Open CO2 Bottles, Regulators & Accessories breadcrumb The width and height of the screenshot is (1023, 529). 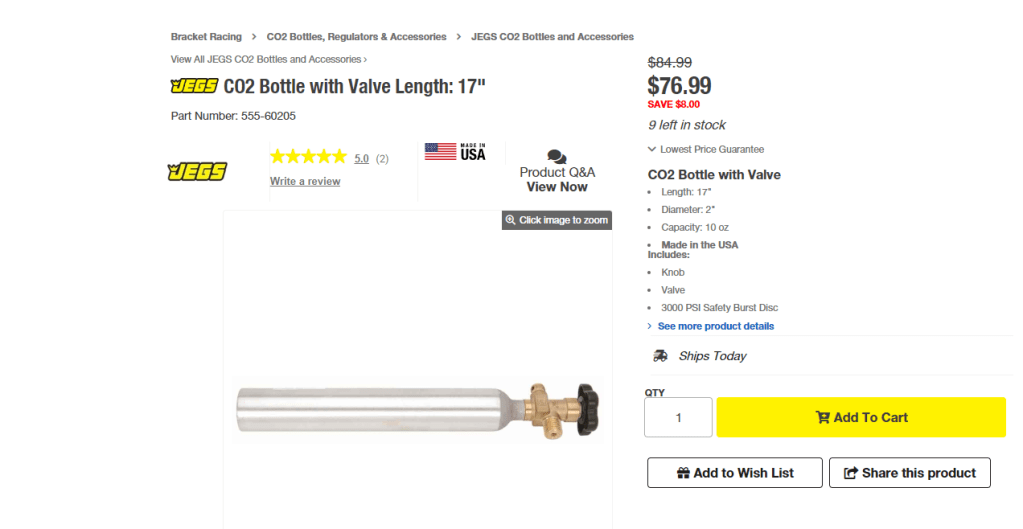click(356, 37)
